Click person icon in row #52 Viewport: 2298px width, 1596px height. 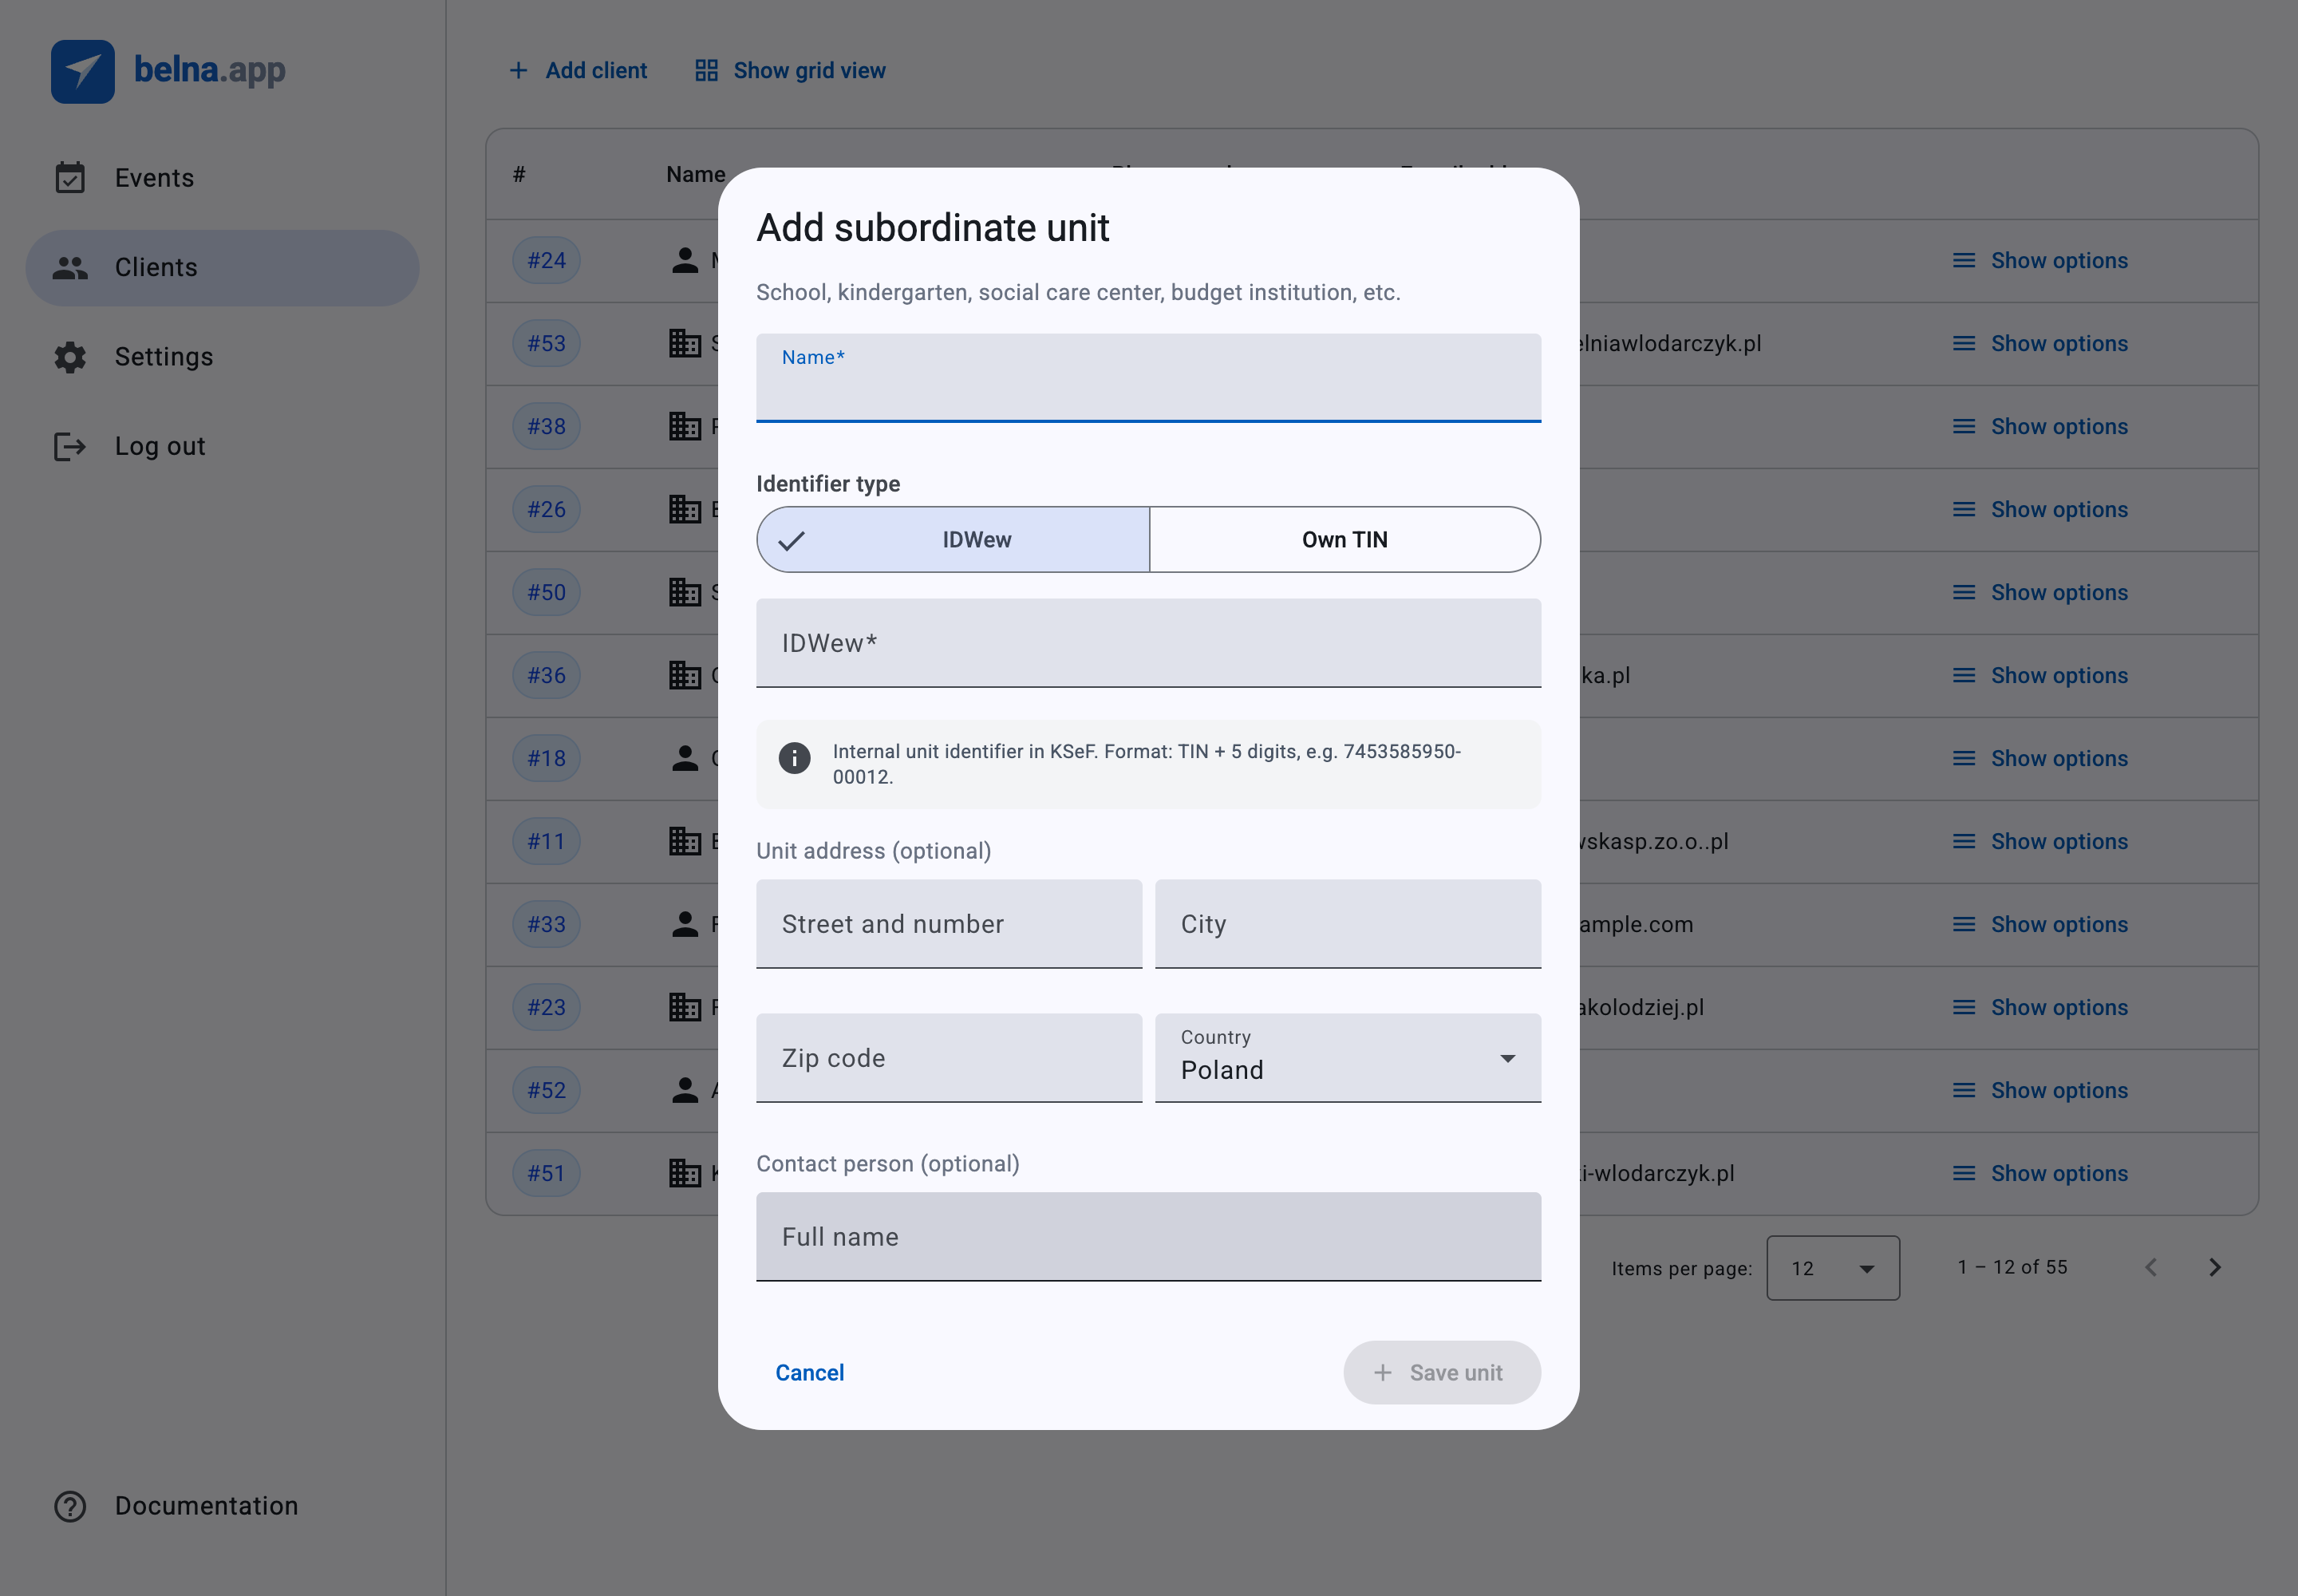click(x=684, y=1090)
